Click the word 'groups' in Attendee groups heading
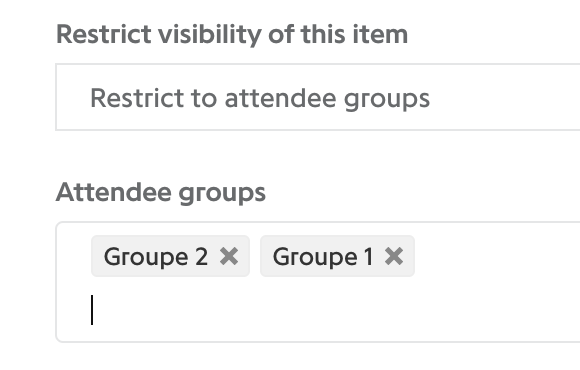The width and height of the screenshot is (580, 370). click(222, 193)
